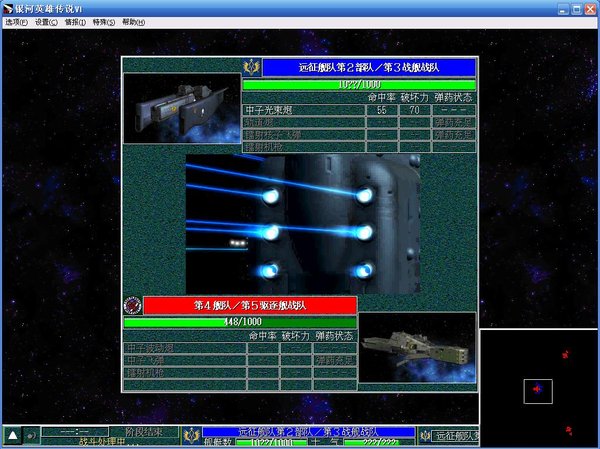The width and height of the screenshot is (600, 449).
Task: Click the 战斗处理中 status text
Action: [x=102, y=441]
